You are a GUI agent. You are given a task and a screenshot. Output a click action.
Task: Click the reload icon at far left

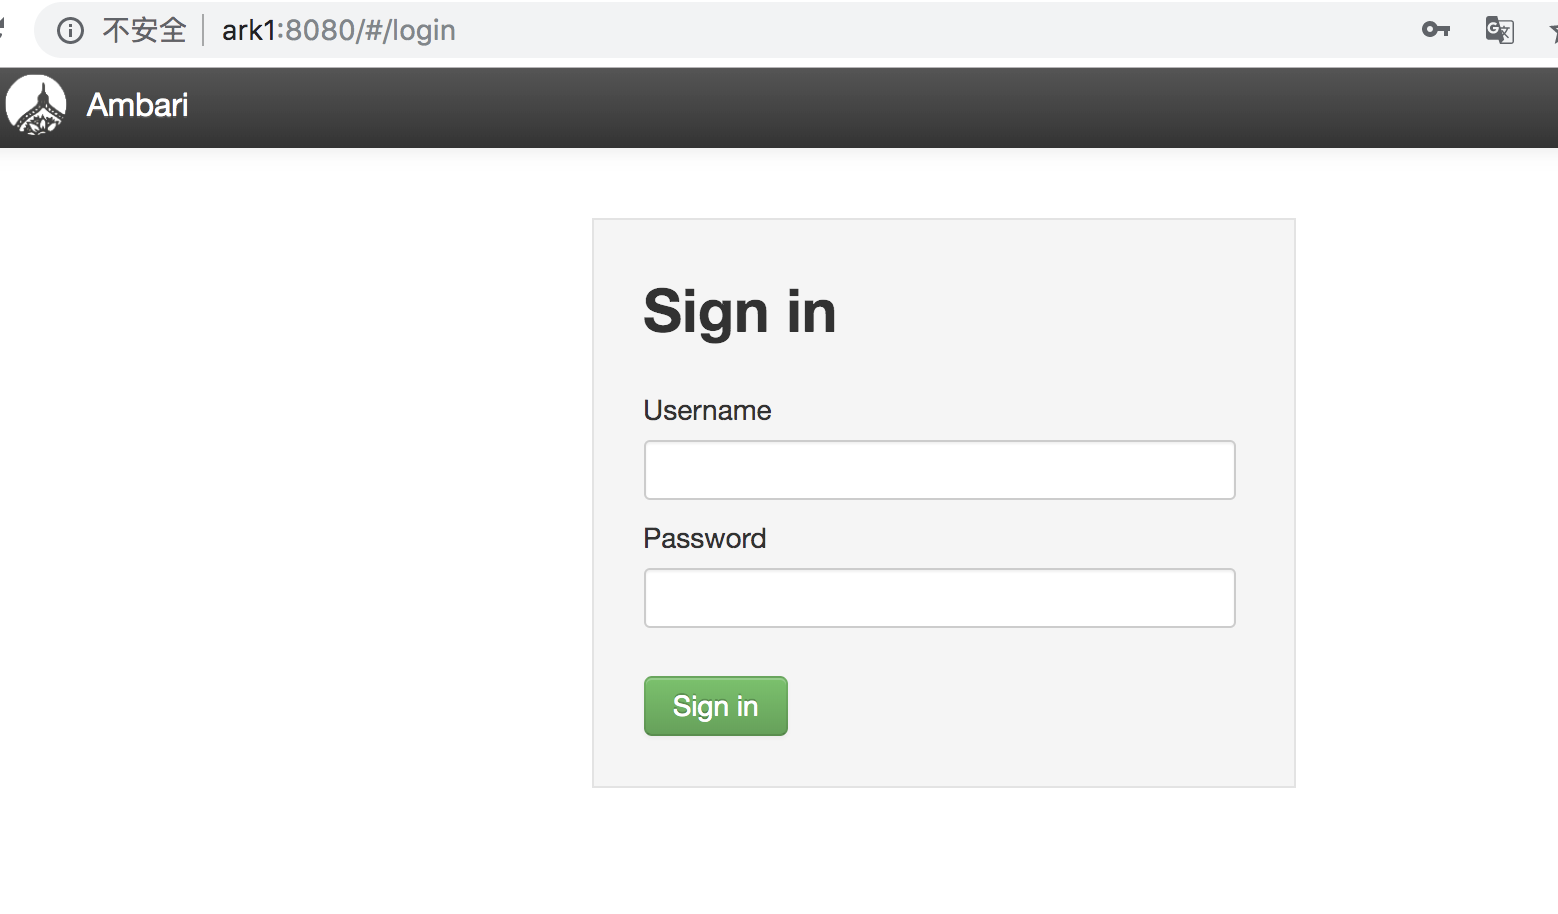[3, 30]
